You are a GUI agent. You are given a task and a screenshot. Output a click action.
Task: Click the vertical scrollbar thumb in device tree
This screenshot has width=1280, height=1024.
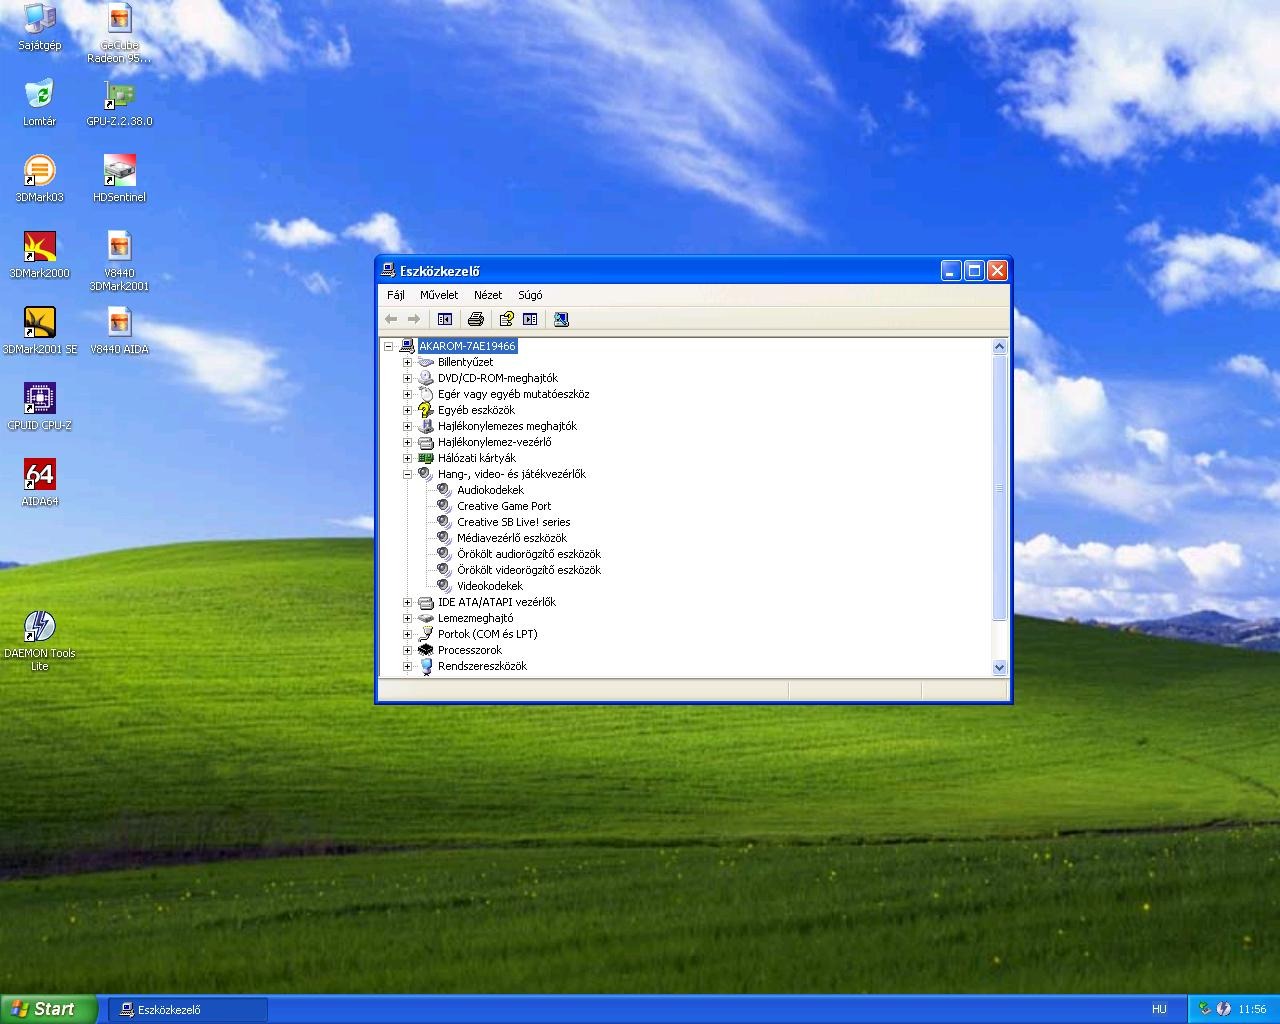[x=999, y=488]
